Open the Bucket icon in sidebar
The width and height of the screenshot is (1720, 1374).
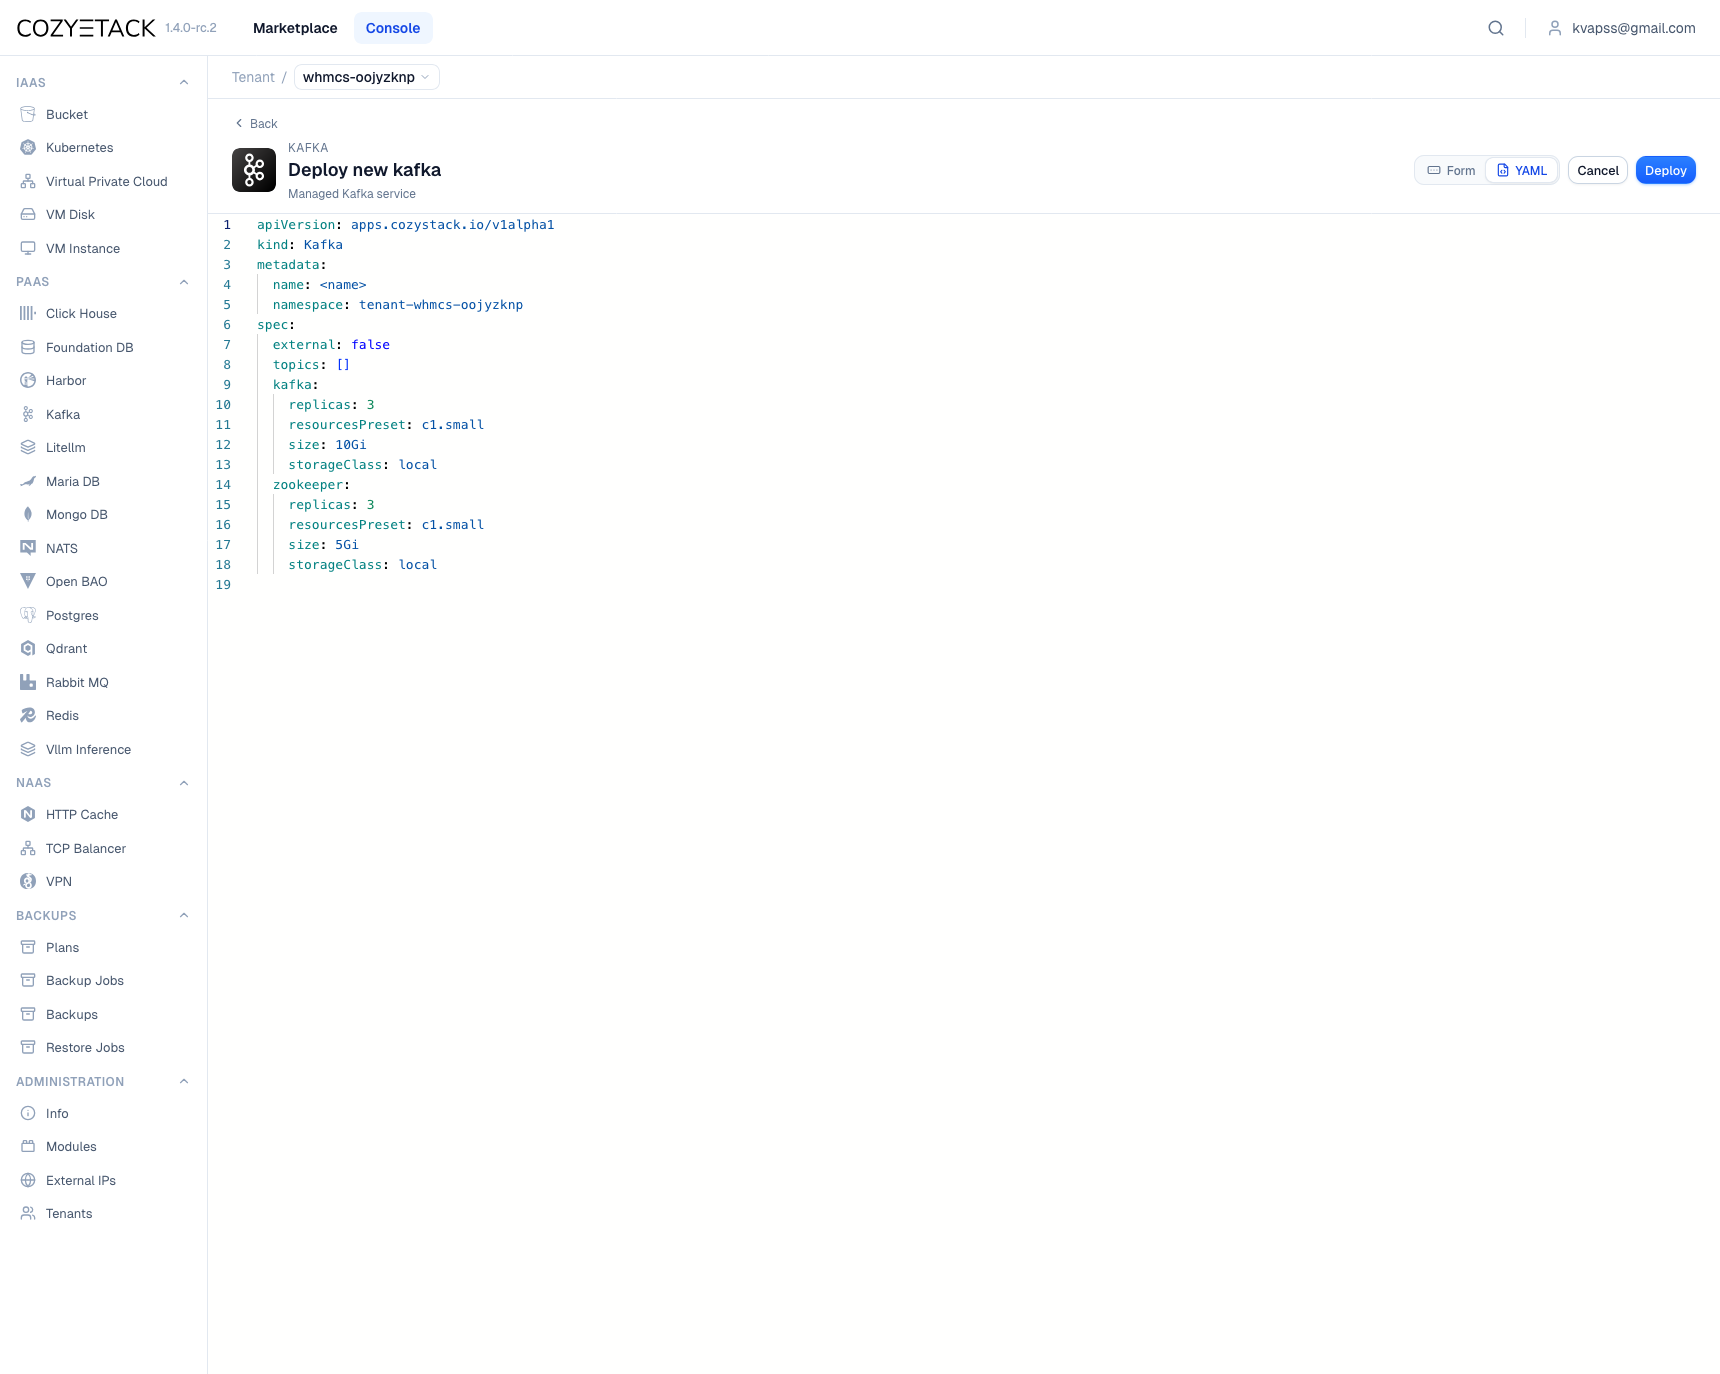28,114
